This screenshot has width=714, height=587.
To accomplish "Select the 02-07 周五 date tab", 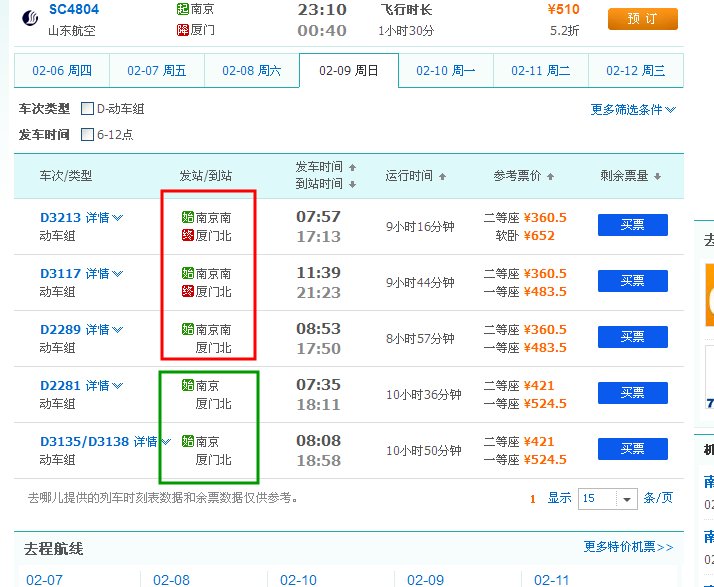I will pos(157,70).
